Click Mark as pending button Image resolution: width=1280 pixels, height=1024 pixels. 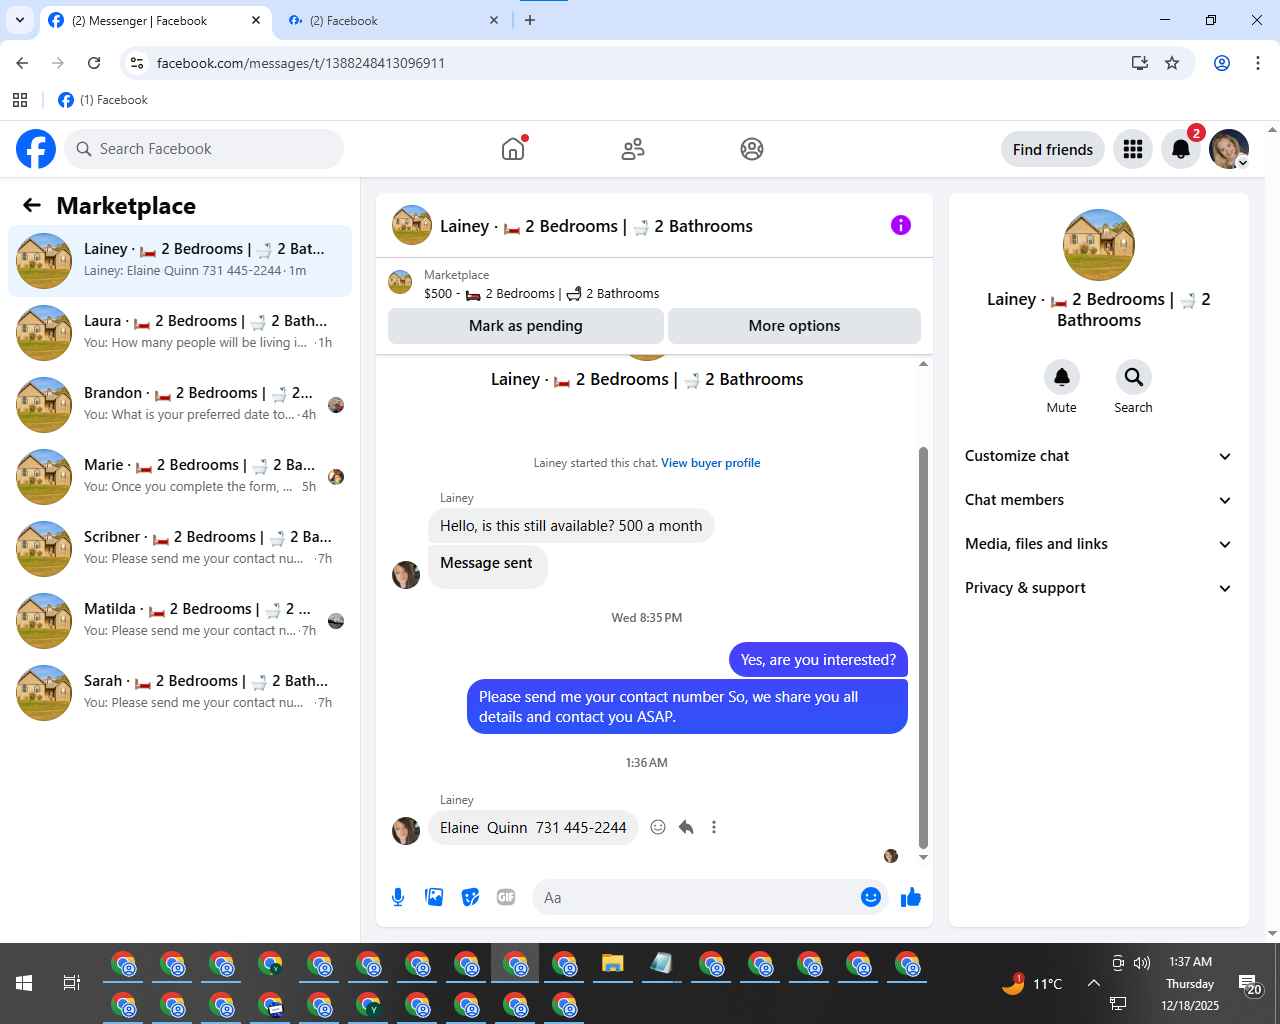tap(526, 326)
